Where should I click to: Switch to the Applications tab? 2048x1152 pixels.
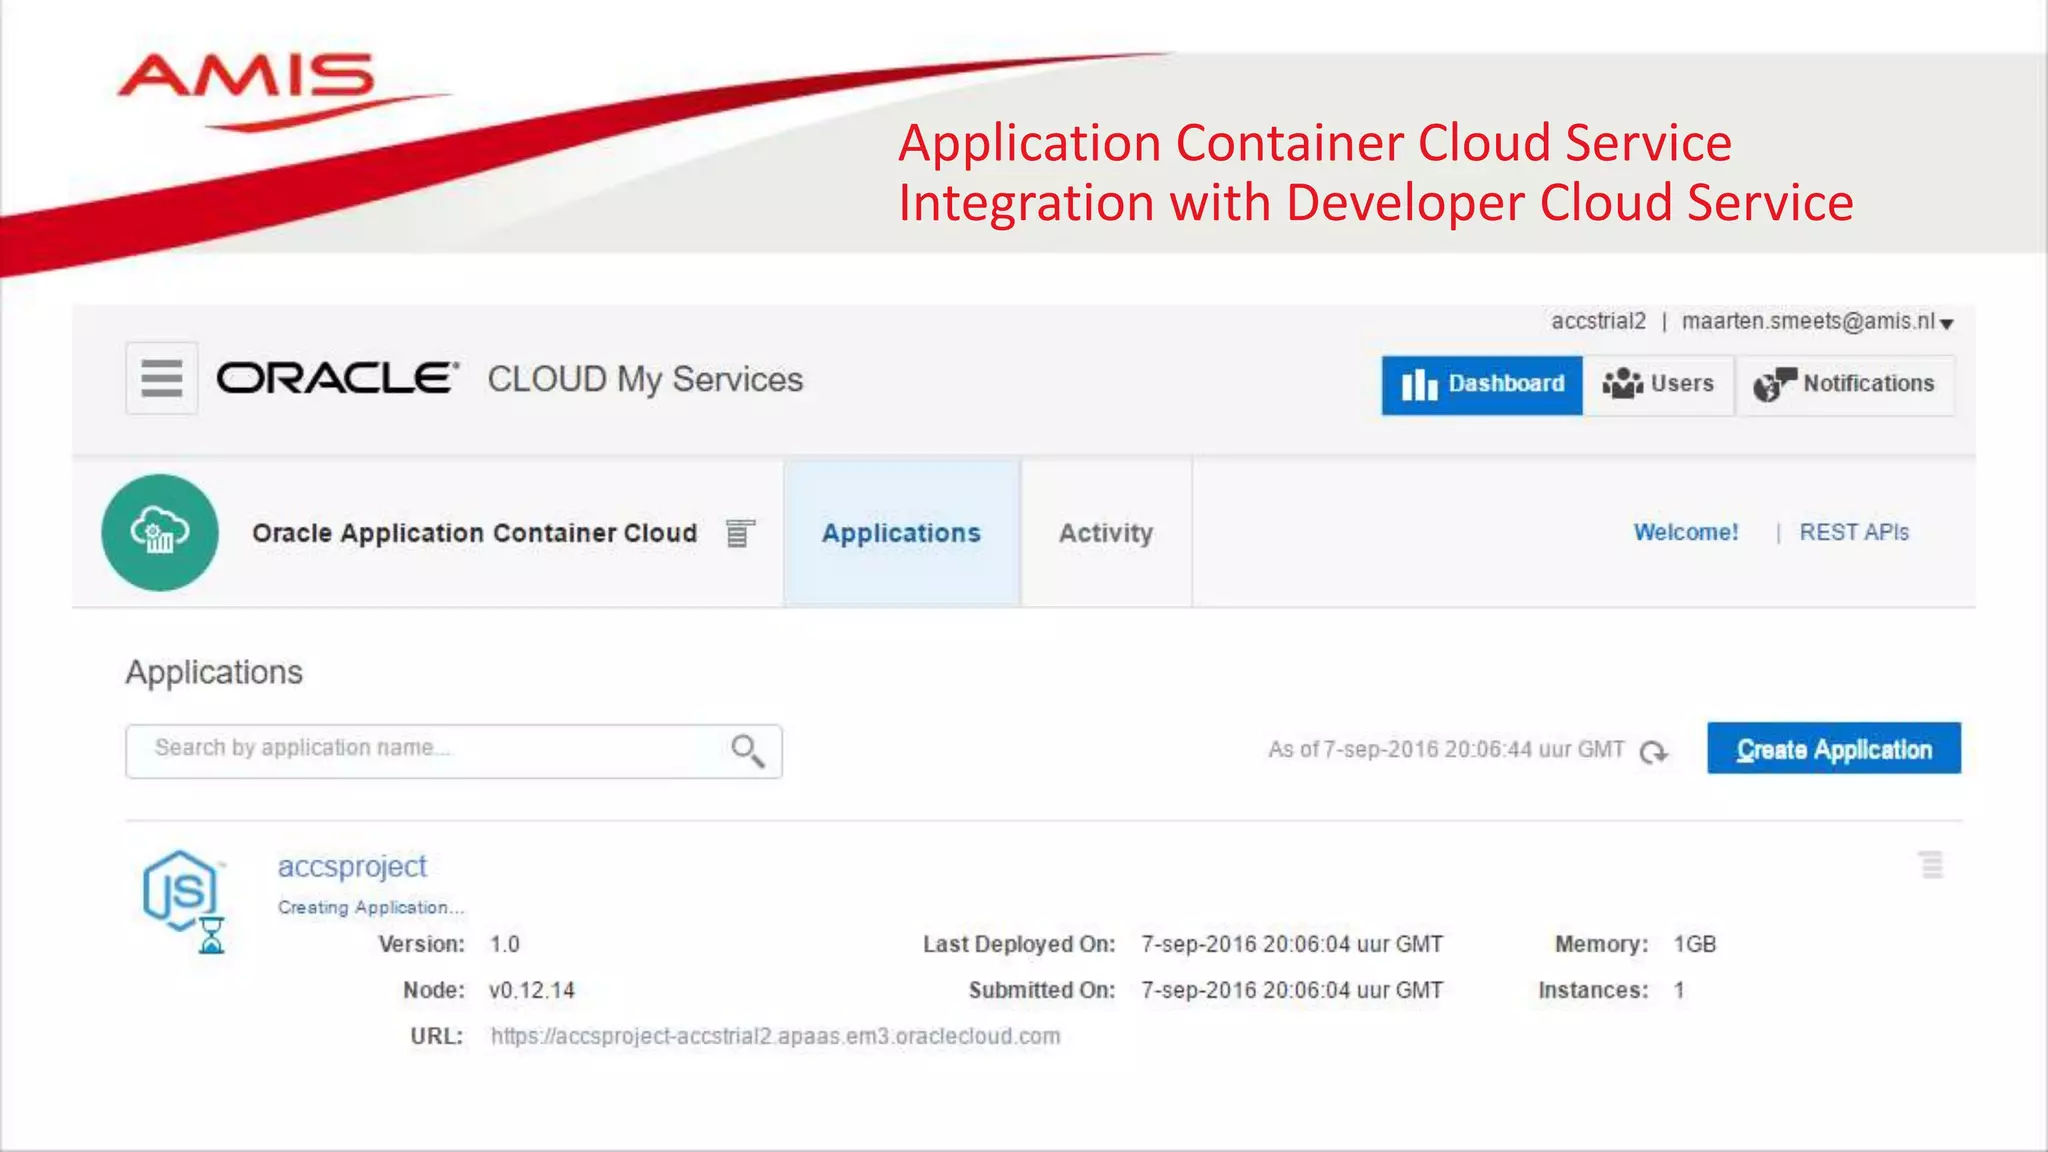[x=901, y=533]
